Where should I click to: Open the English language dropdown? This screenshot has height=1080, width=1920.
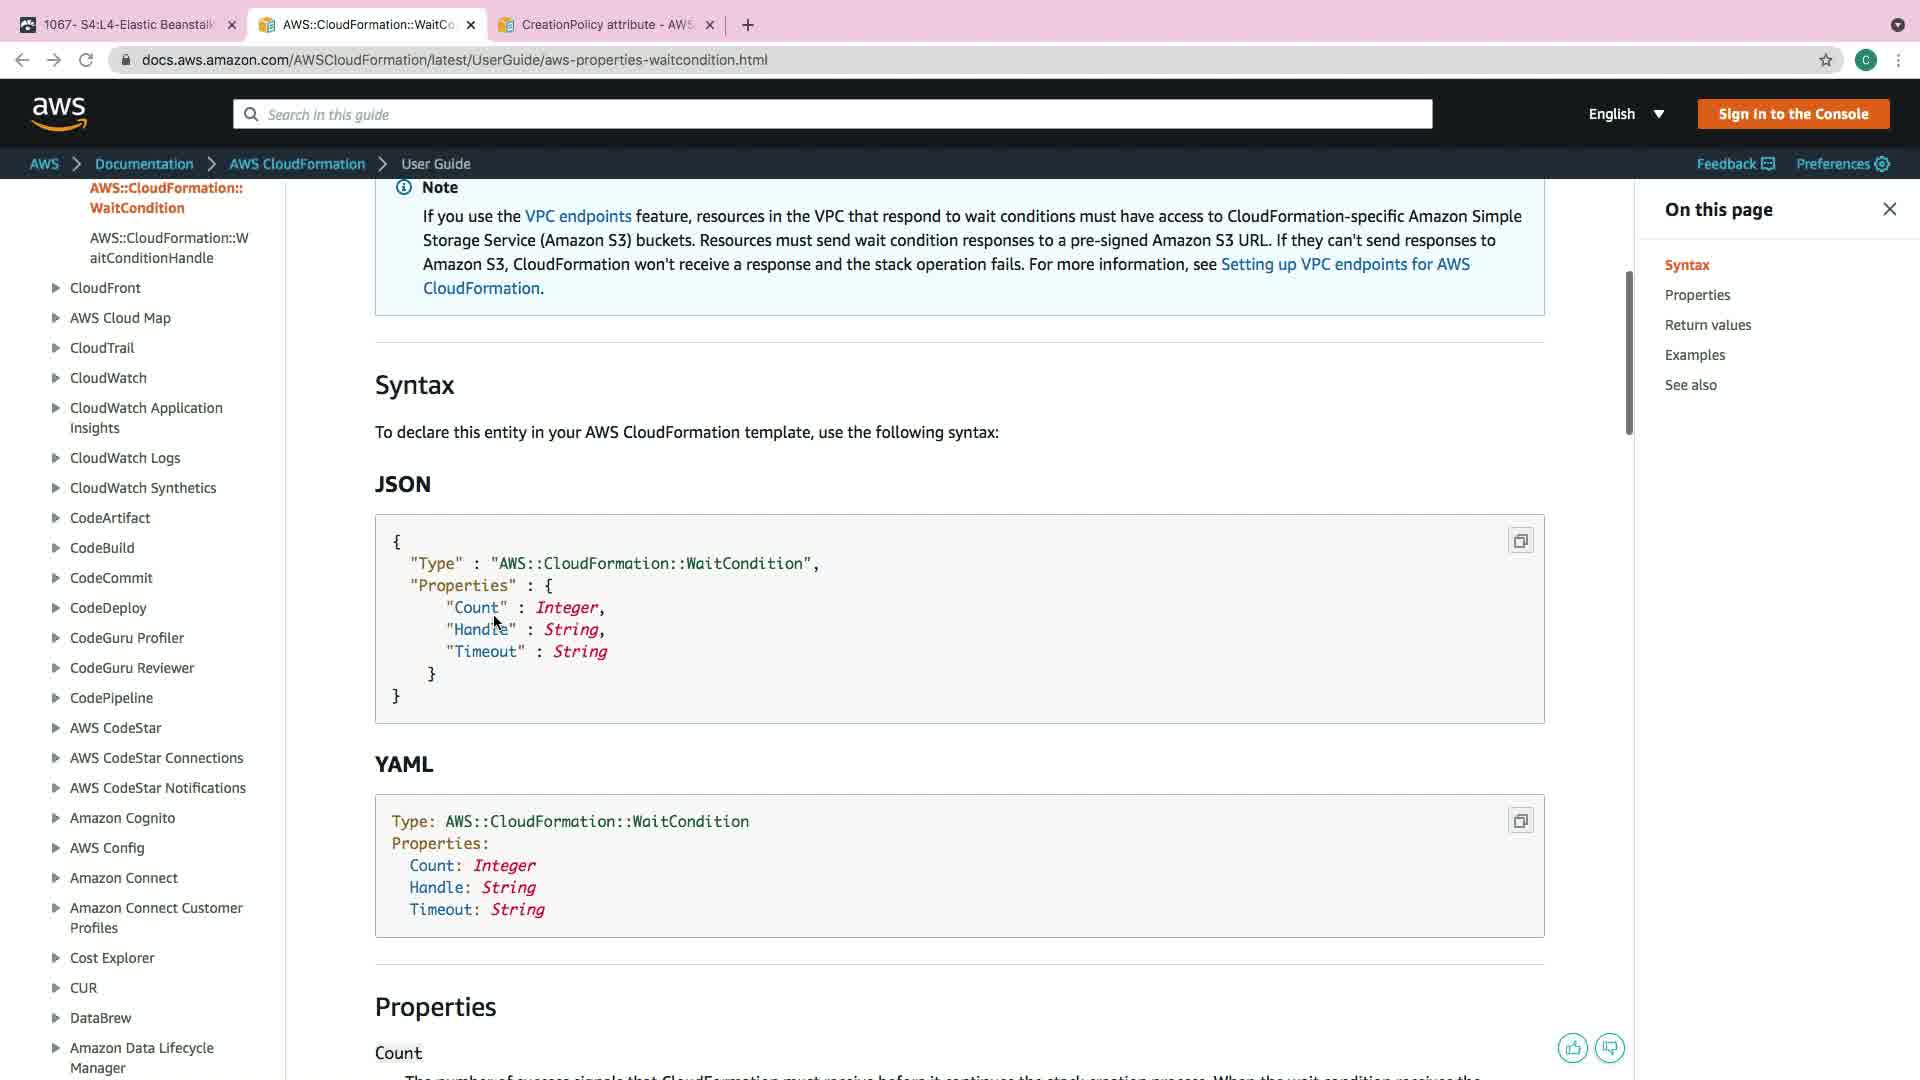1626,114
